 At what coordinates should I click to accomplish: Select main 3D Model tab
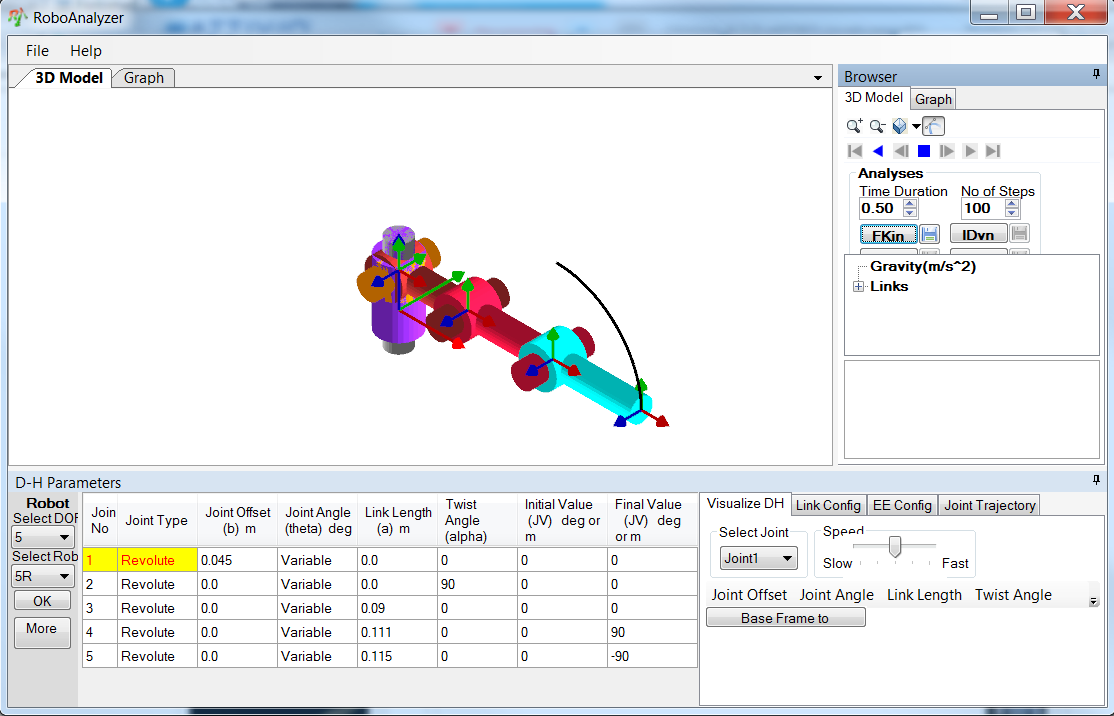69,77
